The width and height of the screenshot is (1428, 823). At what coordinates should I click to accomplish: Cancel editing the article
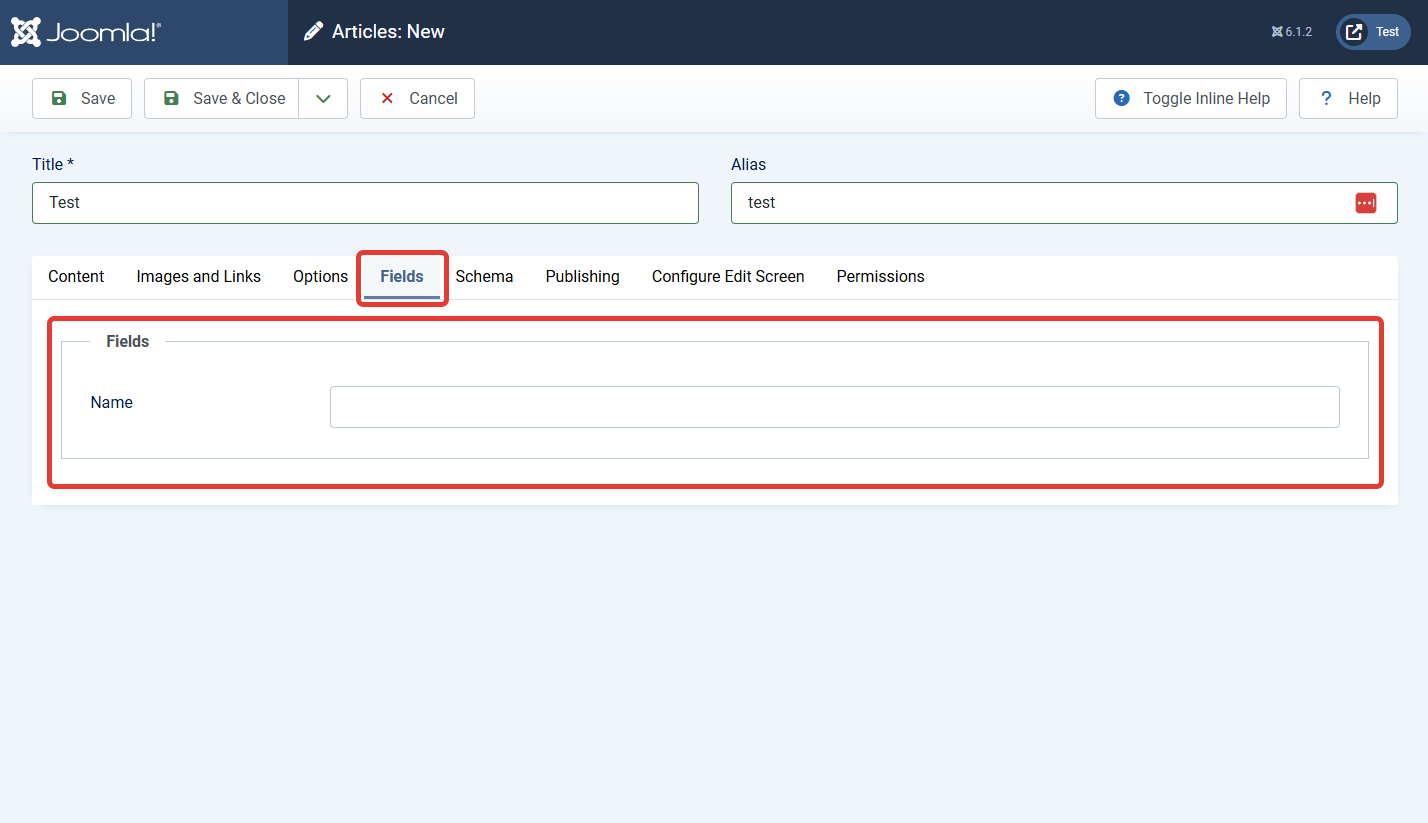[417, 99]
